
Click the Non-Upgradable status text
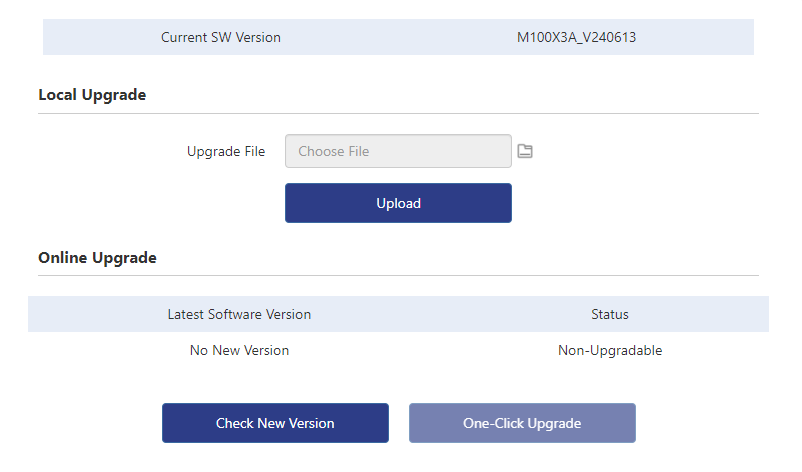pos(610,350)
